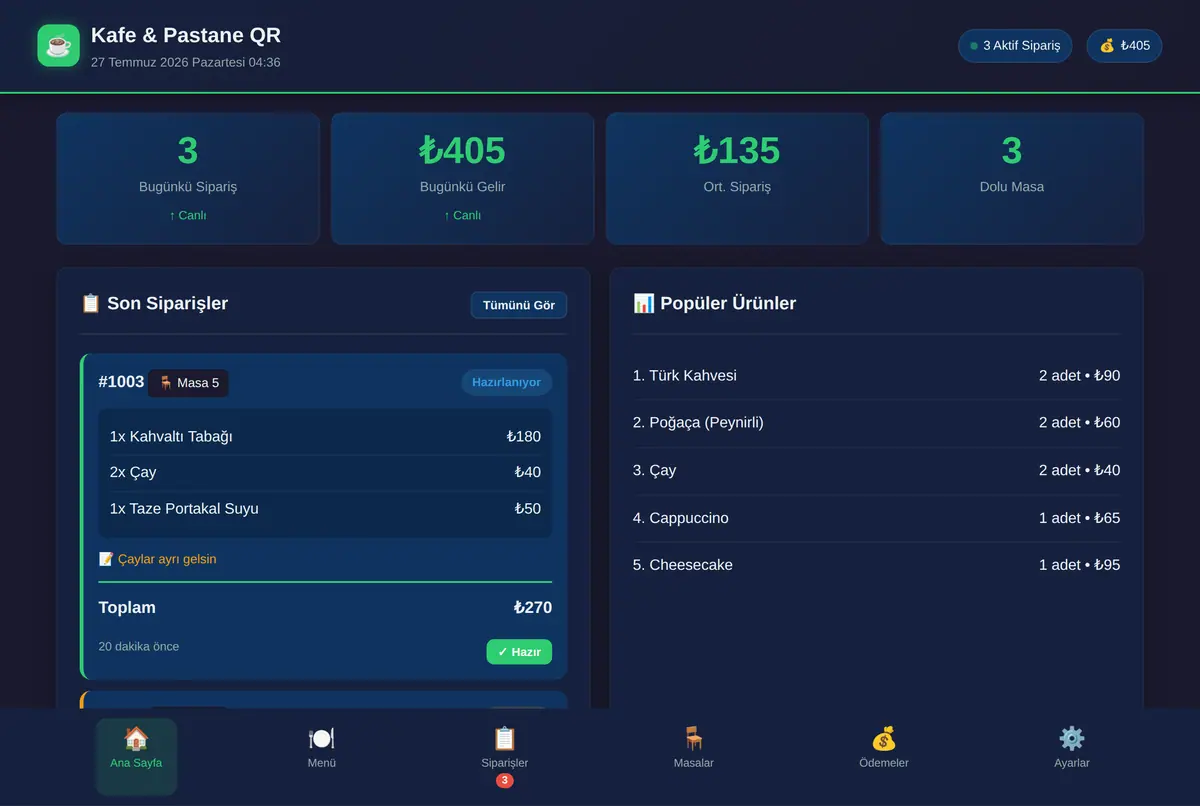Click the red Siparişler badge showing 3
Viewport: 1200px width, 806px height.
coord(505,780)
